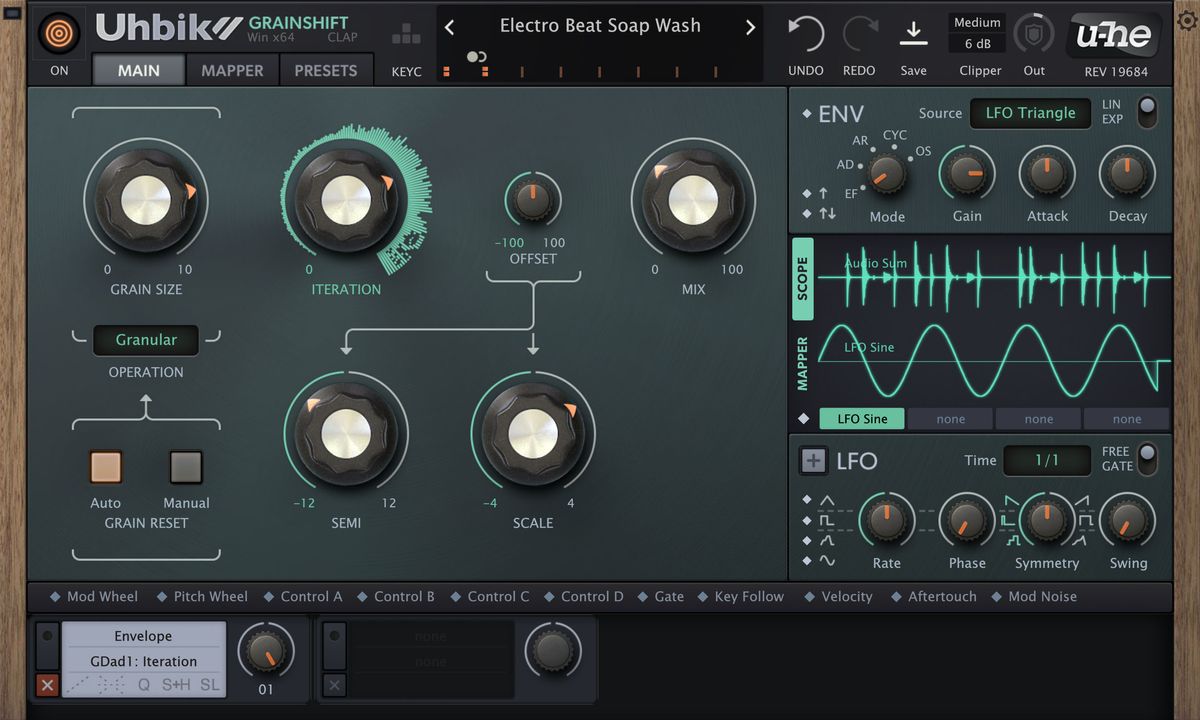Click the ENV Attack knob

coord(1047,173)
